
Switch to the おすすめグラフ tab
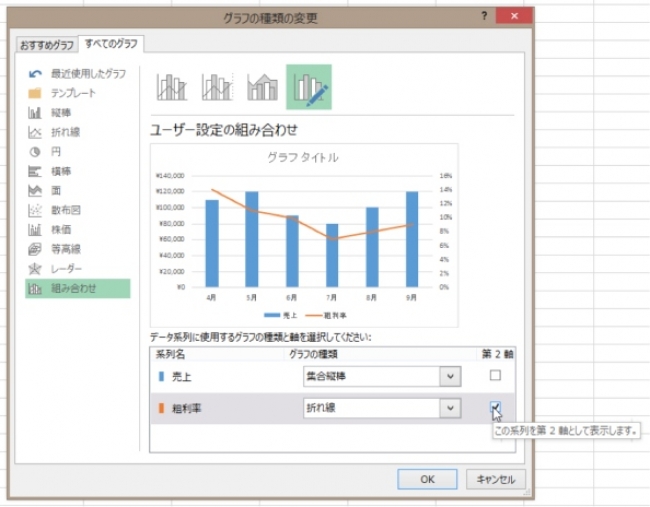[46, 44]
